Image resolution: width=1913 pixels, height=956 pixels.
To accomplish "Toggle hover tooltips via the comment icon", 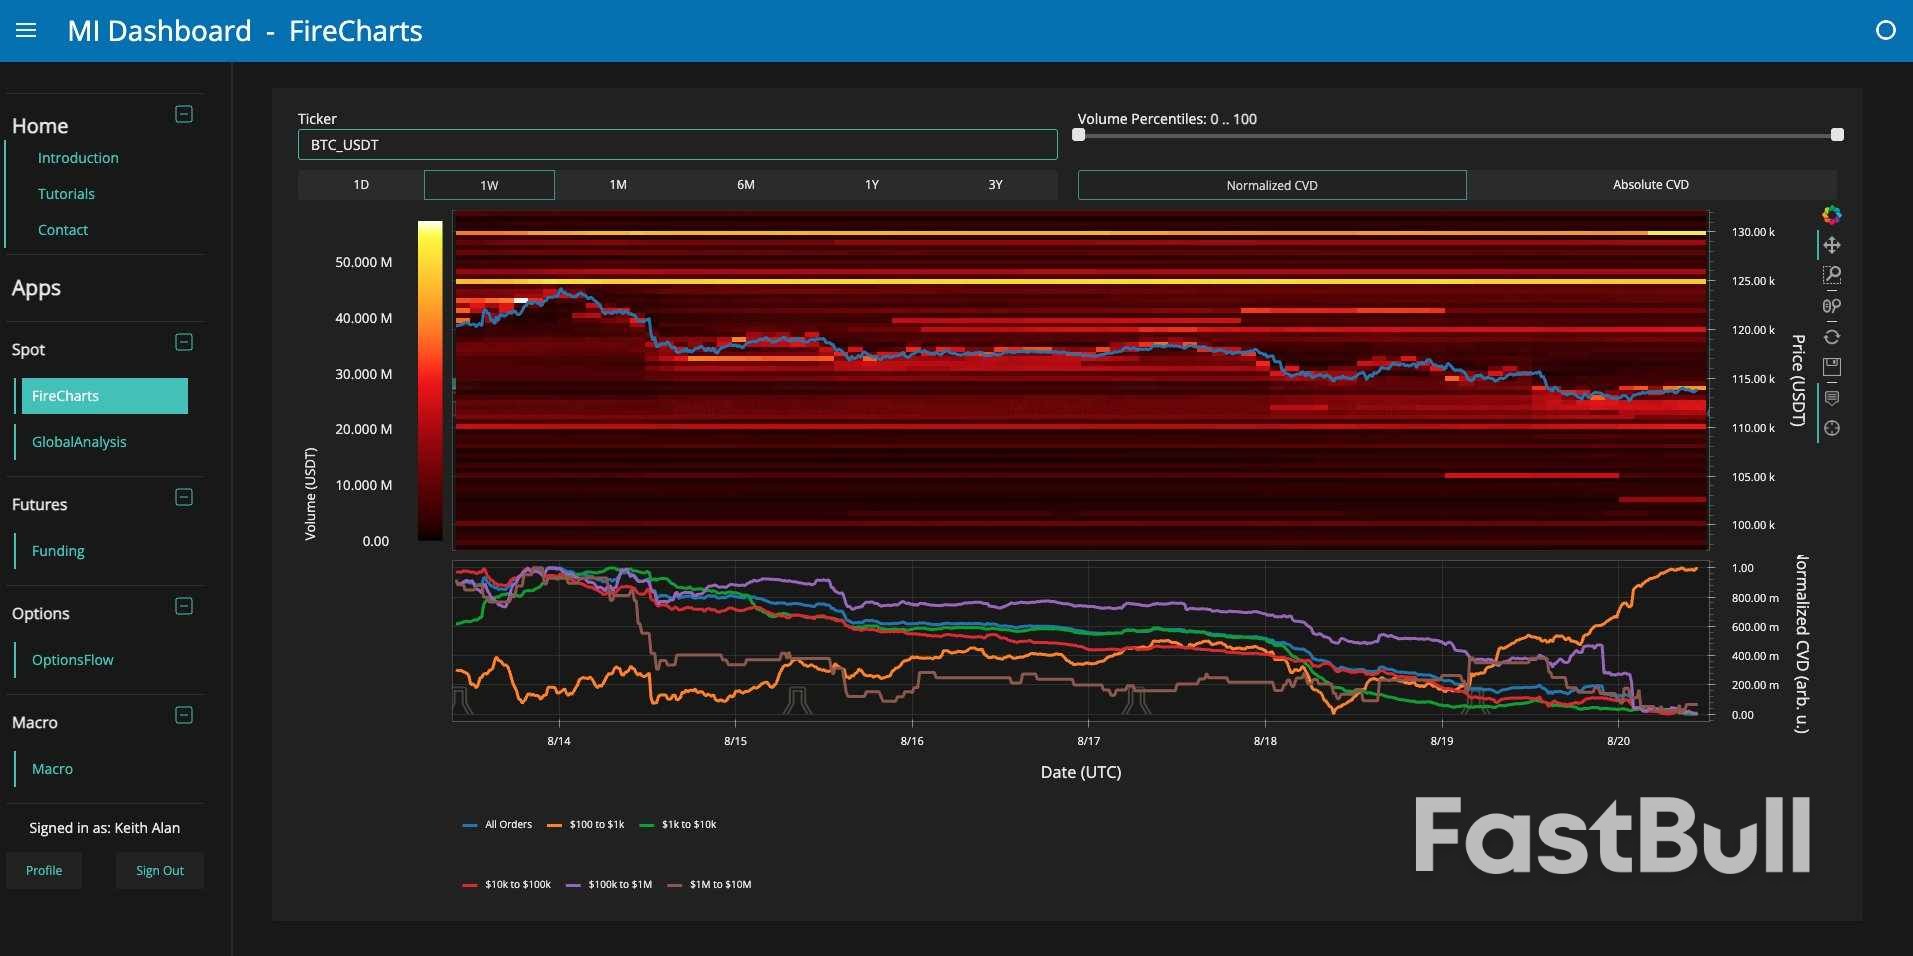I will coord(1833,398).
